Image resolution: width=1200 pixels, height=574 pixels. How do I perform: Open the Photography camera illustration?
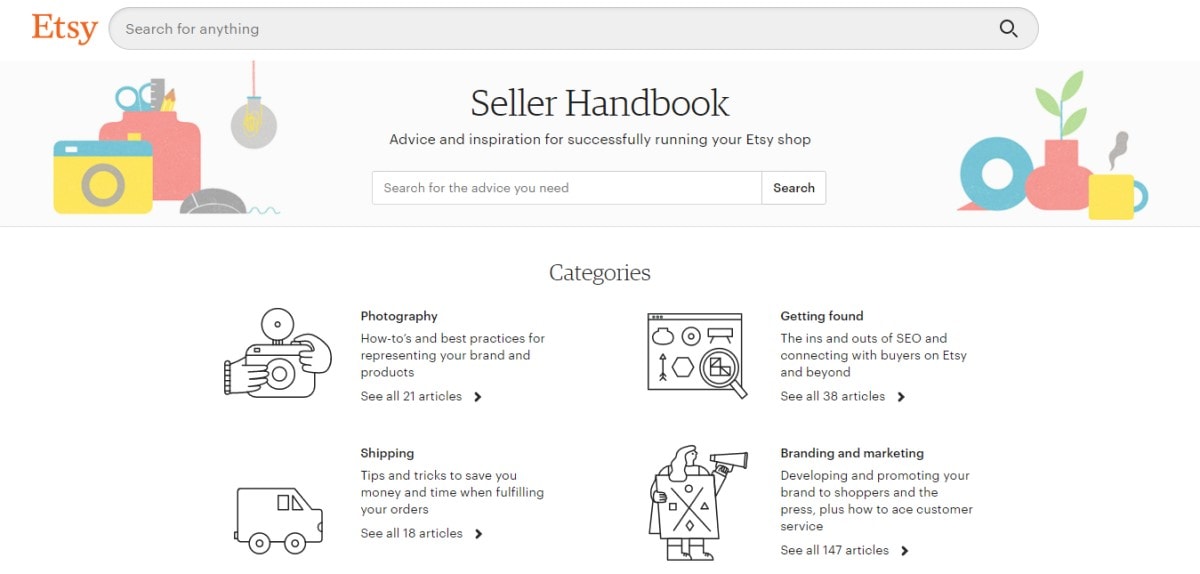(x=278, y=354)
